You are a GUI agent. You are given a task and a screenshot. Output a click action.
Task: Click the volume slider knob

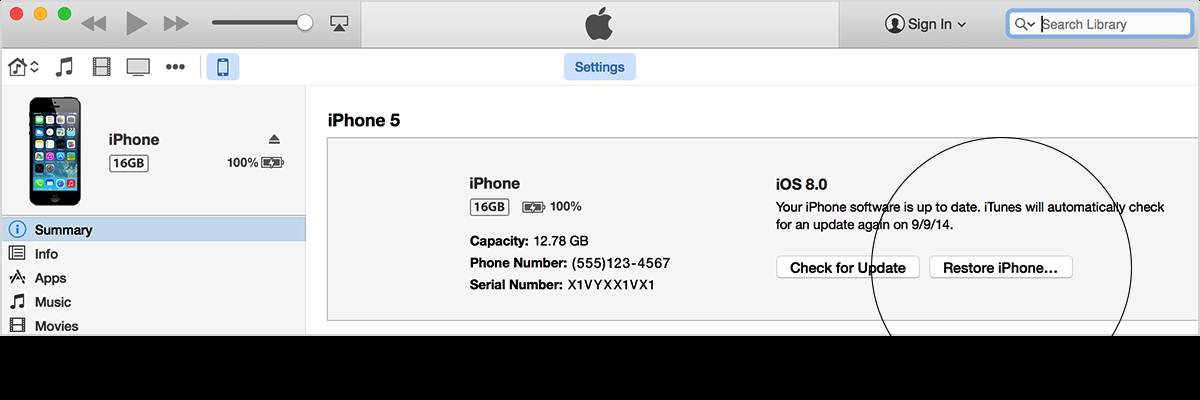click(x=305, y=23)
